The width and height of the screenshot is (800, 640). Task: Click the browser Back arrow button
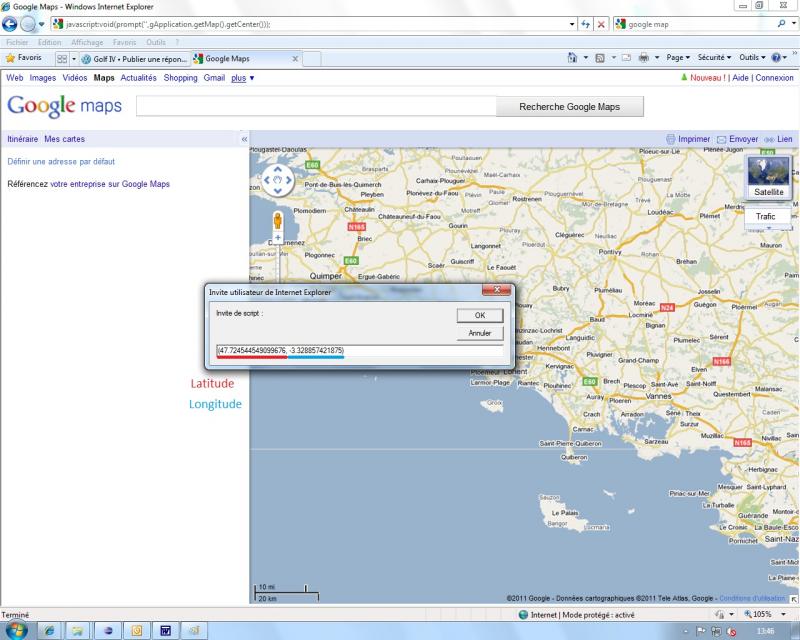click(9, 24)
